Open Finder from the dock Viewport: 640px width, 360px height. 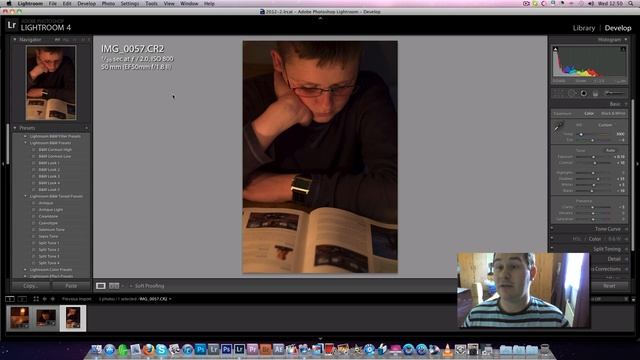pos(96,349)
